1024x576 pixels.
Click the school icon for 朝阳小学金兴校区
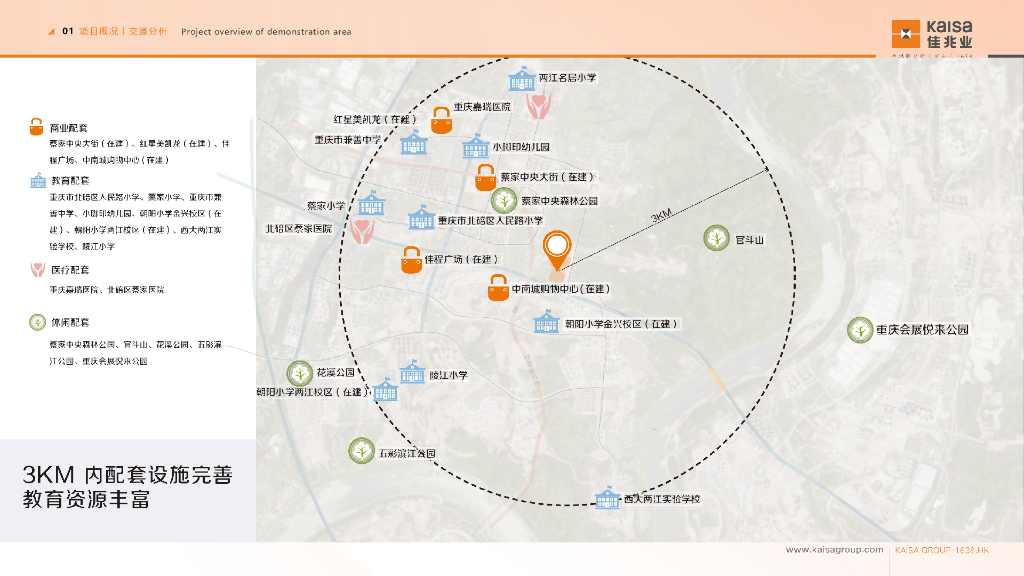pos(547,321)
